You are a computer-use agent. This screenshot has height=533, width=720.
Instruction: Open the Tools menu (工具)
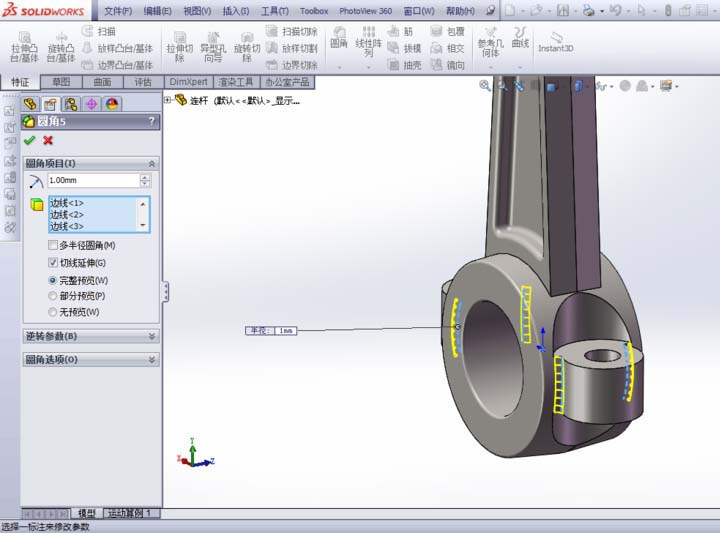tap(275, 11)
